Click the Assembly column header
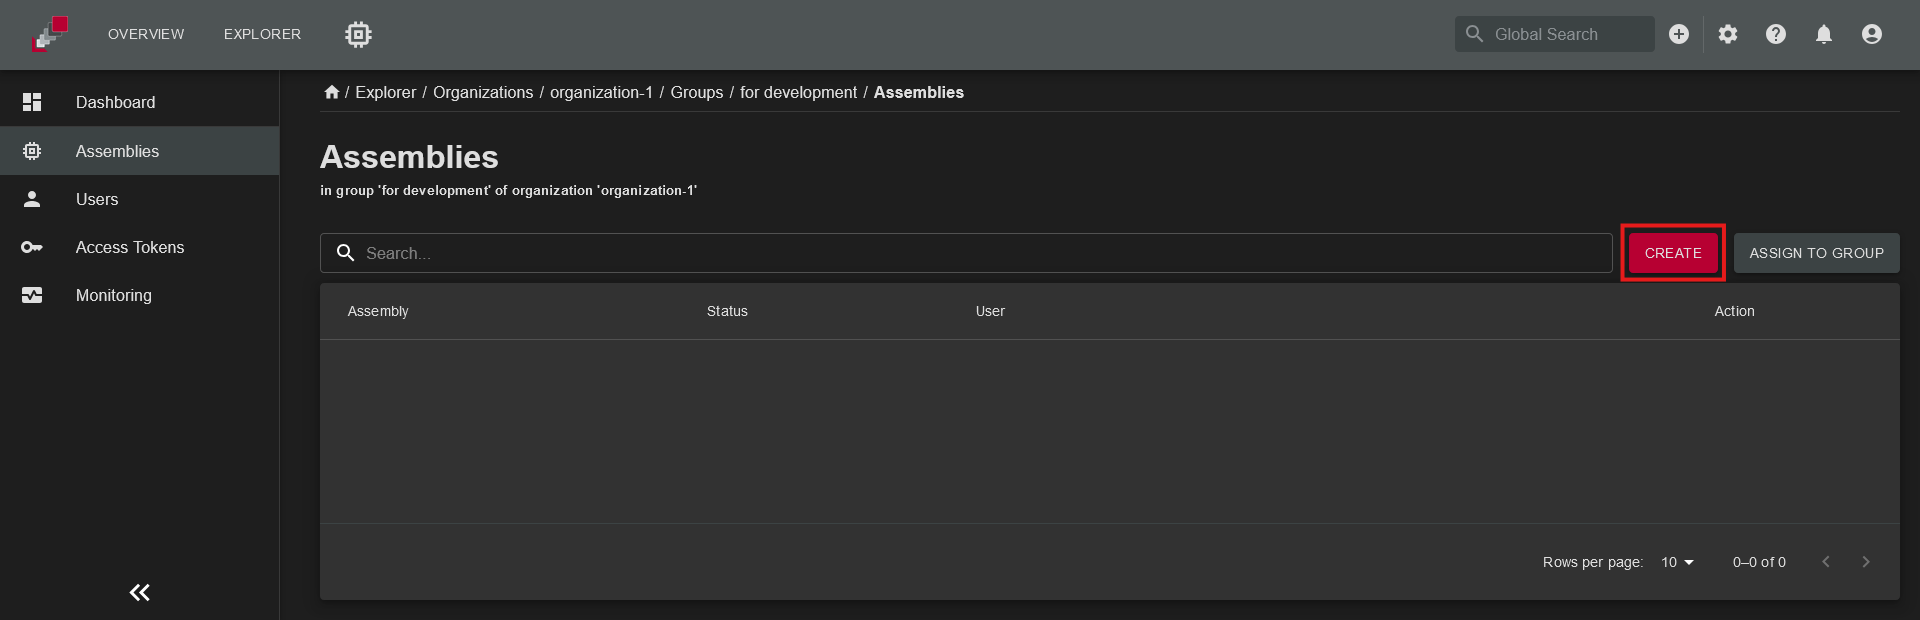Image resolution: width=1920 pixels, height=620 pixels. pos(378,311)
